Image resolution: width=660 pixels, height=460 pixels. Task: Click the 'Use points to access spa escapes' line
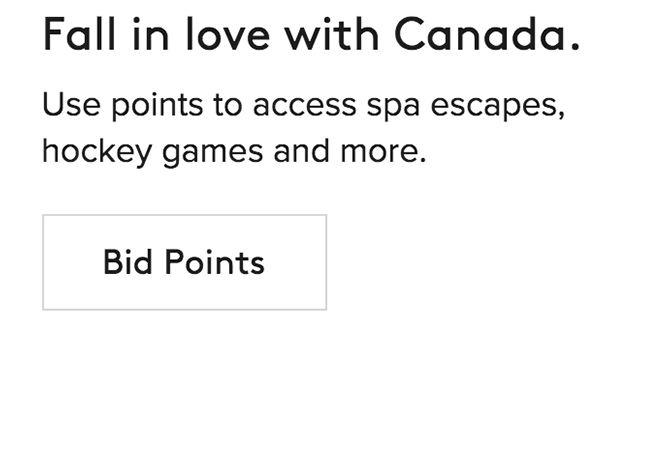pyautogui.click(x=303, y=105)
